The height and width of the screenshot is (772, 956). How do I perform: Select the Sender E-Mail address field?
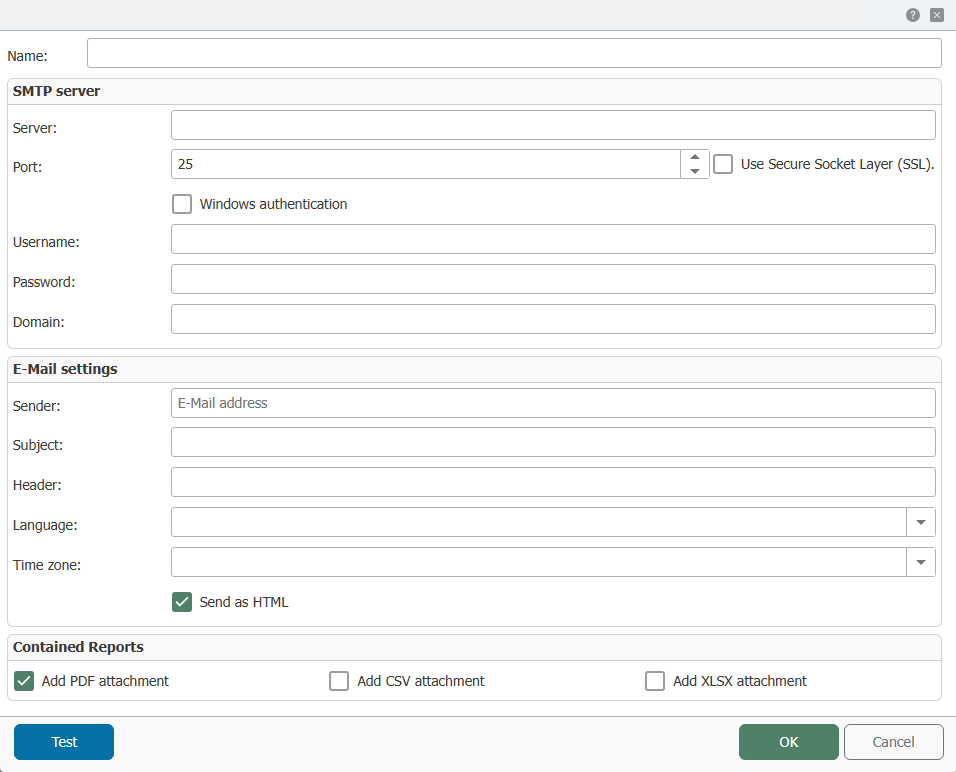pyautogui.click(x=554, y=403)
